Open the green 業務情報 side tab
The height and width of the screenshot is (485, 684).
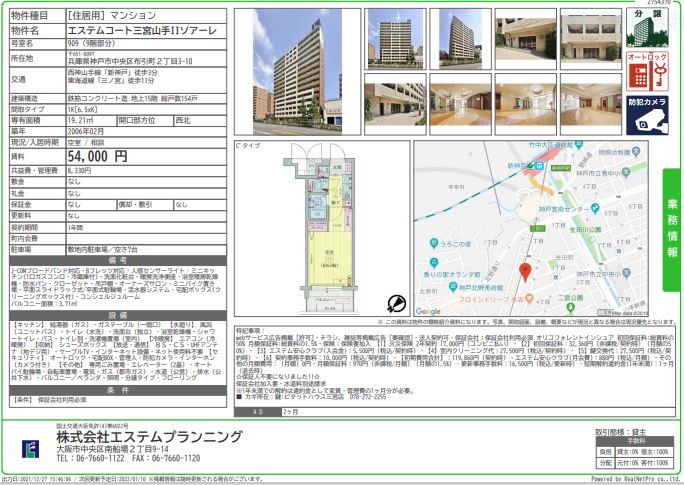pos(672,230)
